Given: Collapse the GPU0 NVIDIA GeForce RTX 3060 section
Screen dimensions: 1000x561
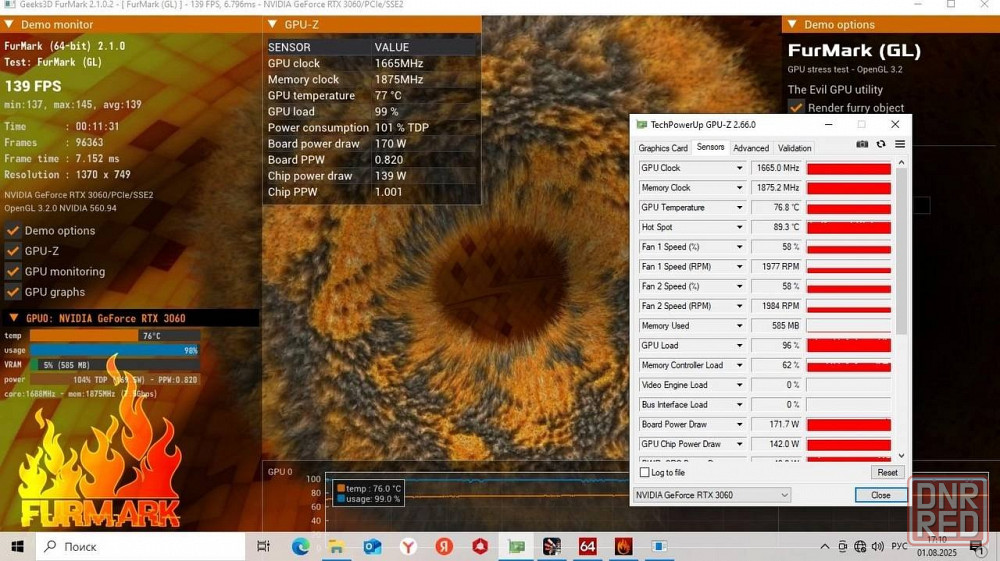Looking at the screenshot, I should coord(13,317).
